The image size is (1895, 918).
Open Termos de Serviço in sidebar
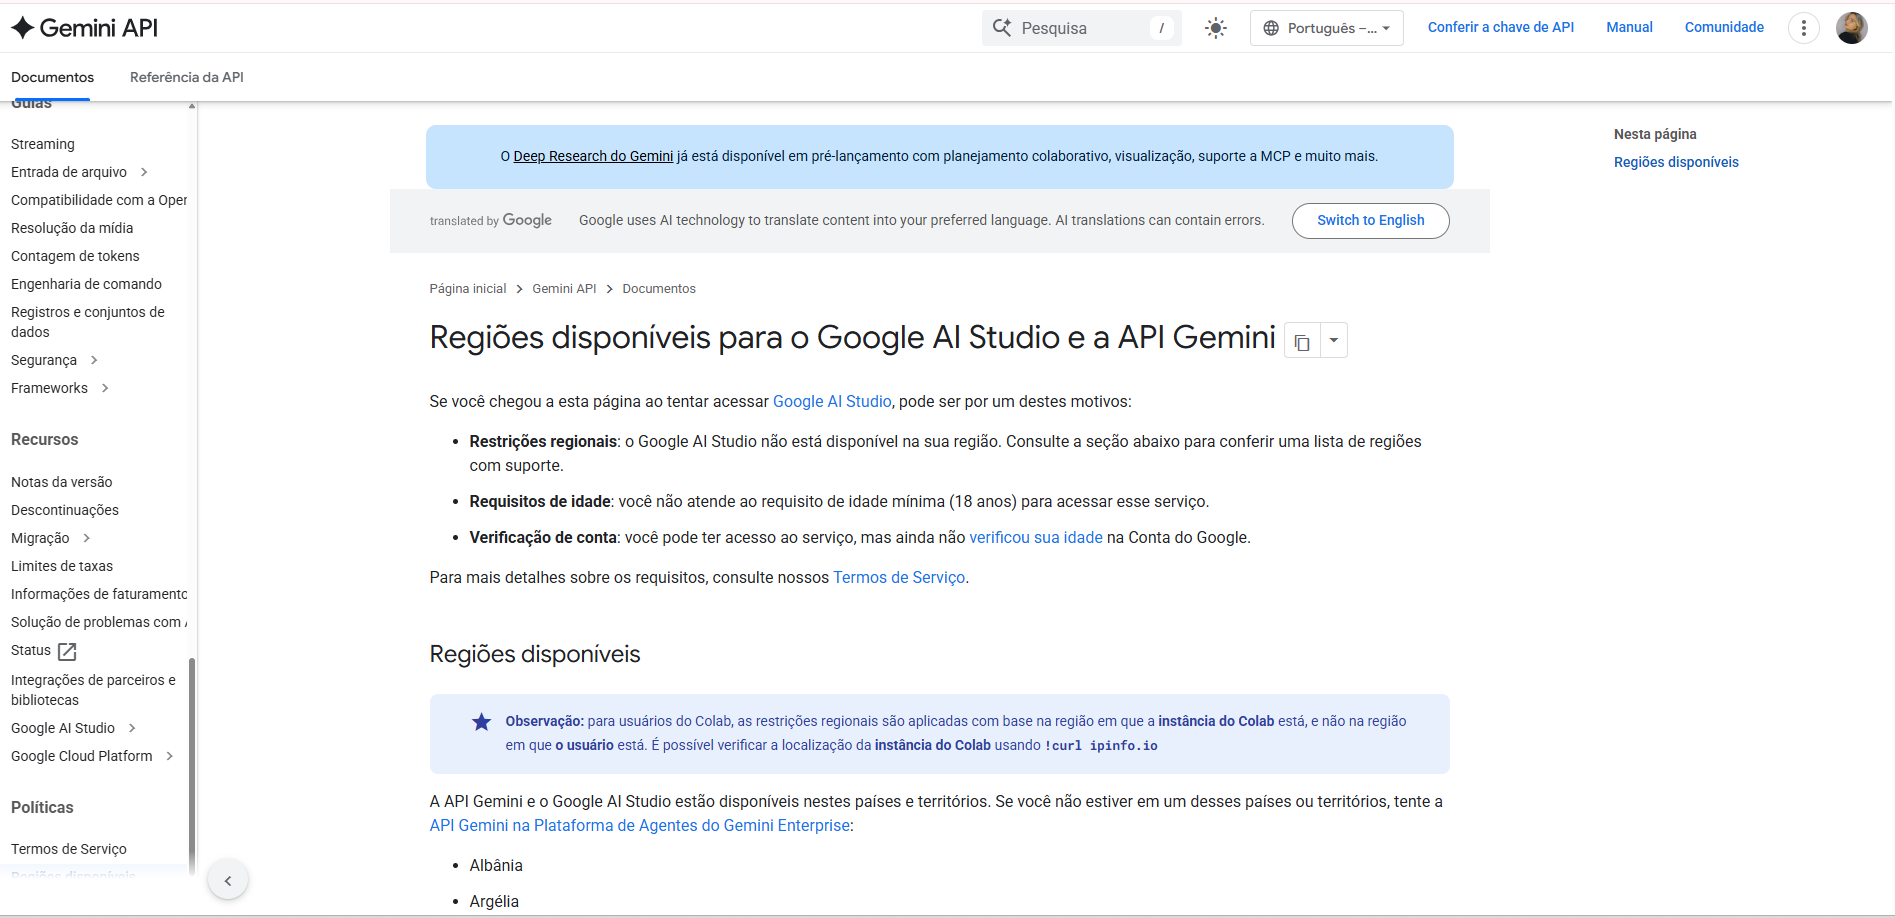pos(69,849)
